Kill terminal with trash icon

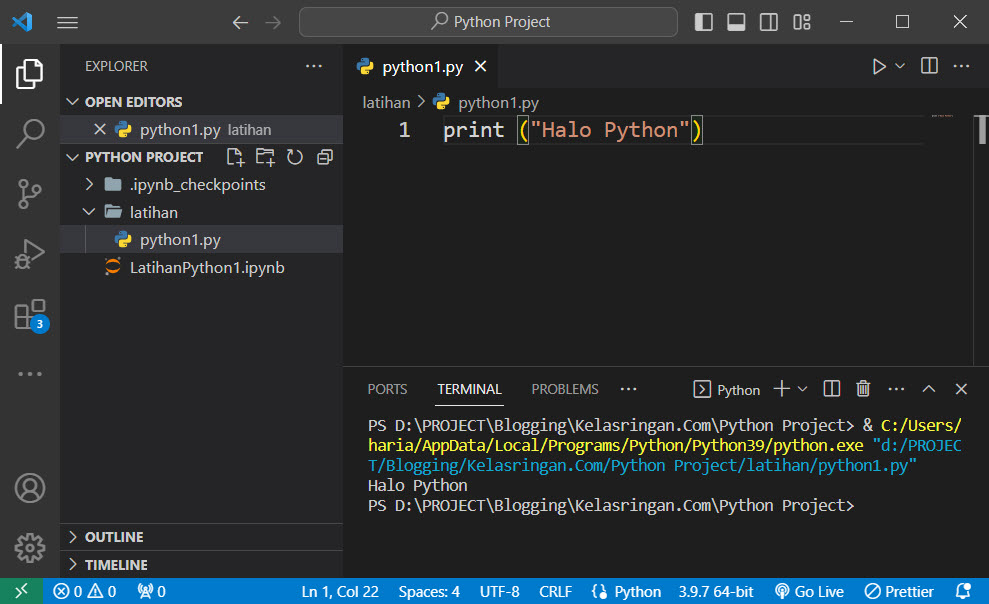pyautogui.click(x=863, y=388)
